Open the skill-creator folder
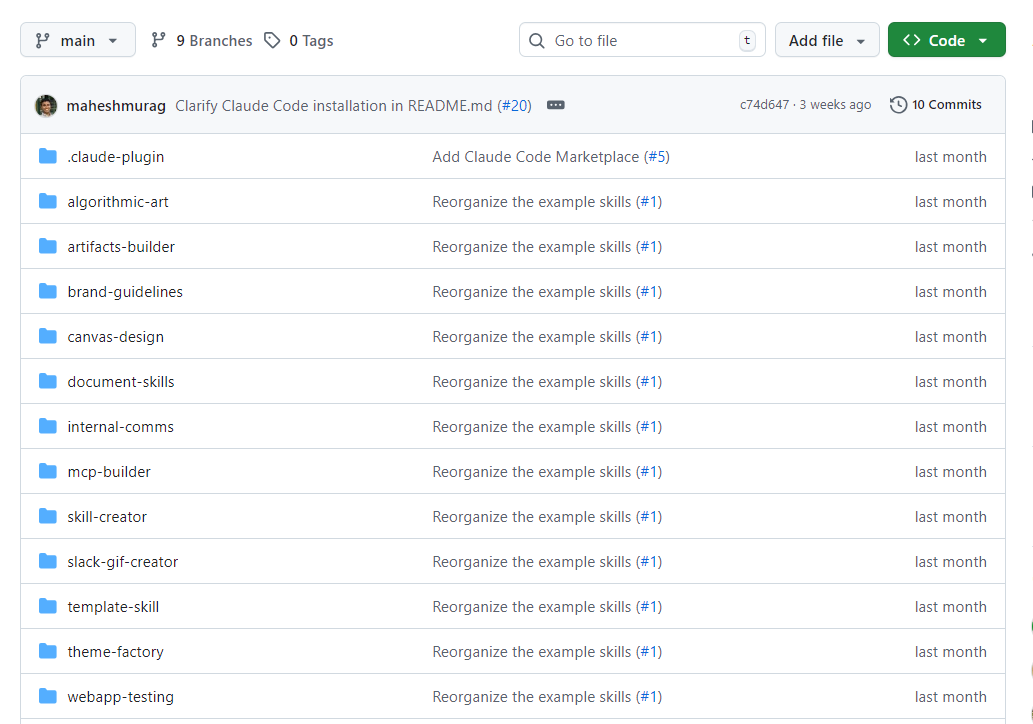 pyautogui.click(x=107, y=517)
